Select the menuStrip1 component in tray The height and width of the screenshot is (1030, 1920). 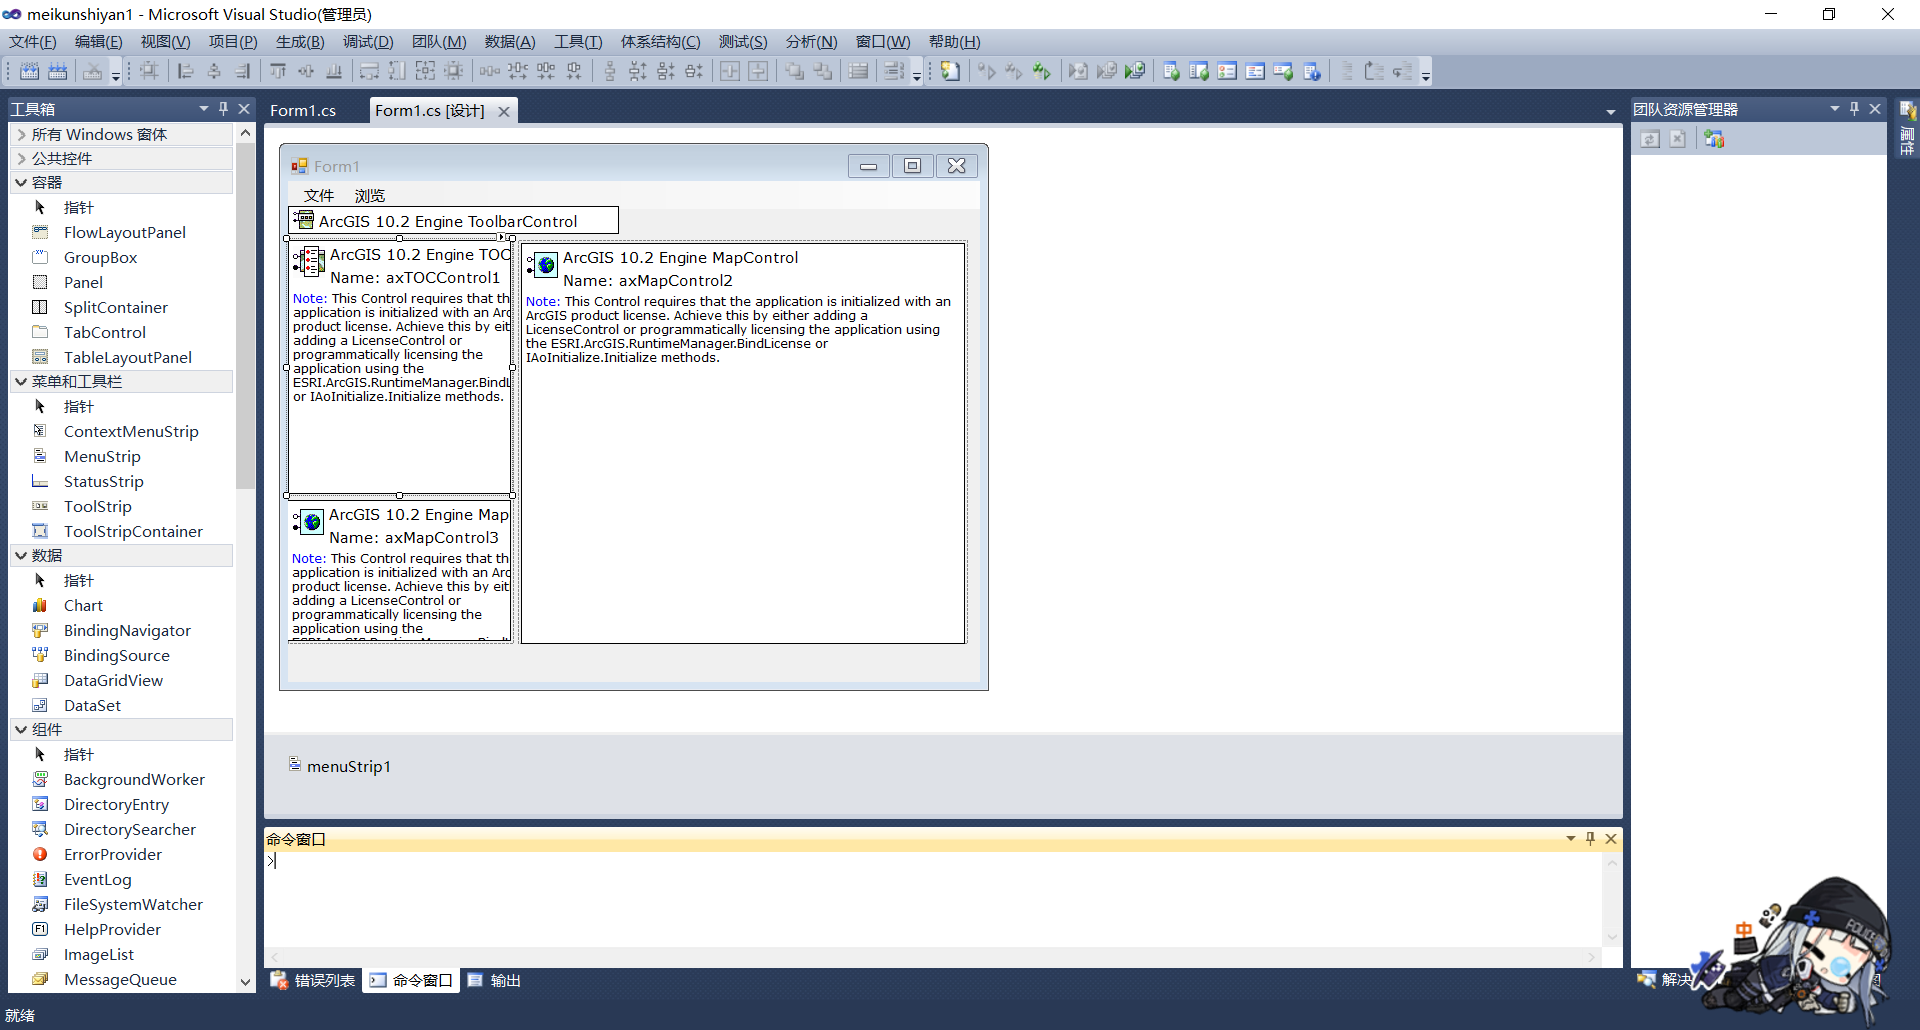coord(340,766)
